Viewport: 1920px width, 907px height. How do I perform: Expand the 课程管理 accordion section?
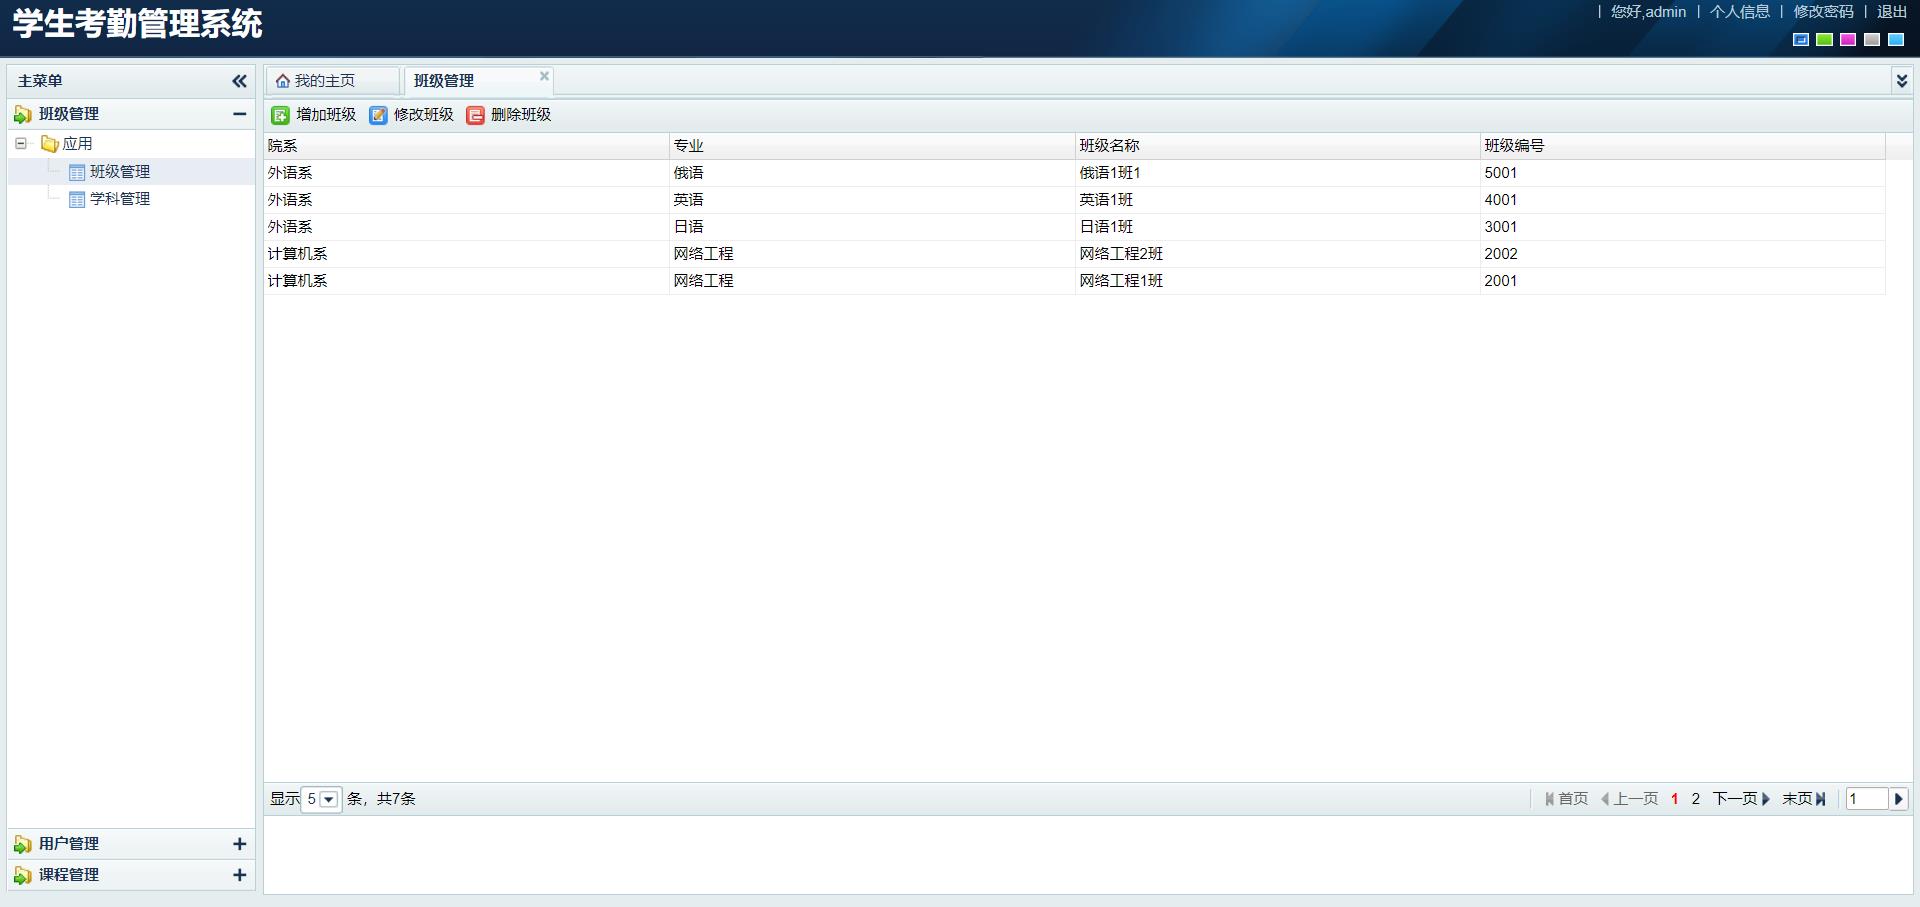pos(239,875)
